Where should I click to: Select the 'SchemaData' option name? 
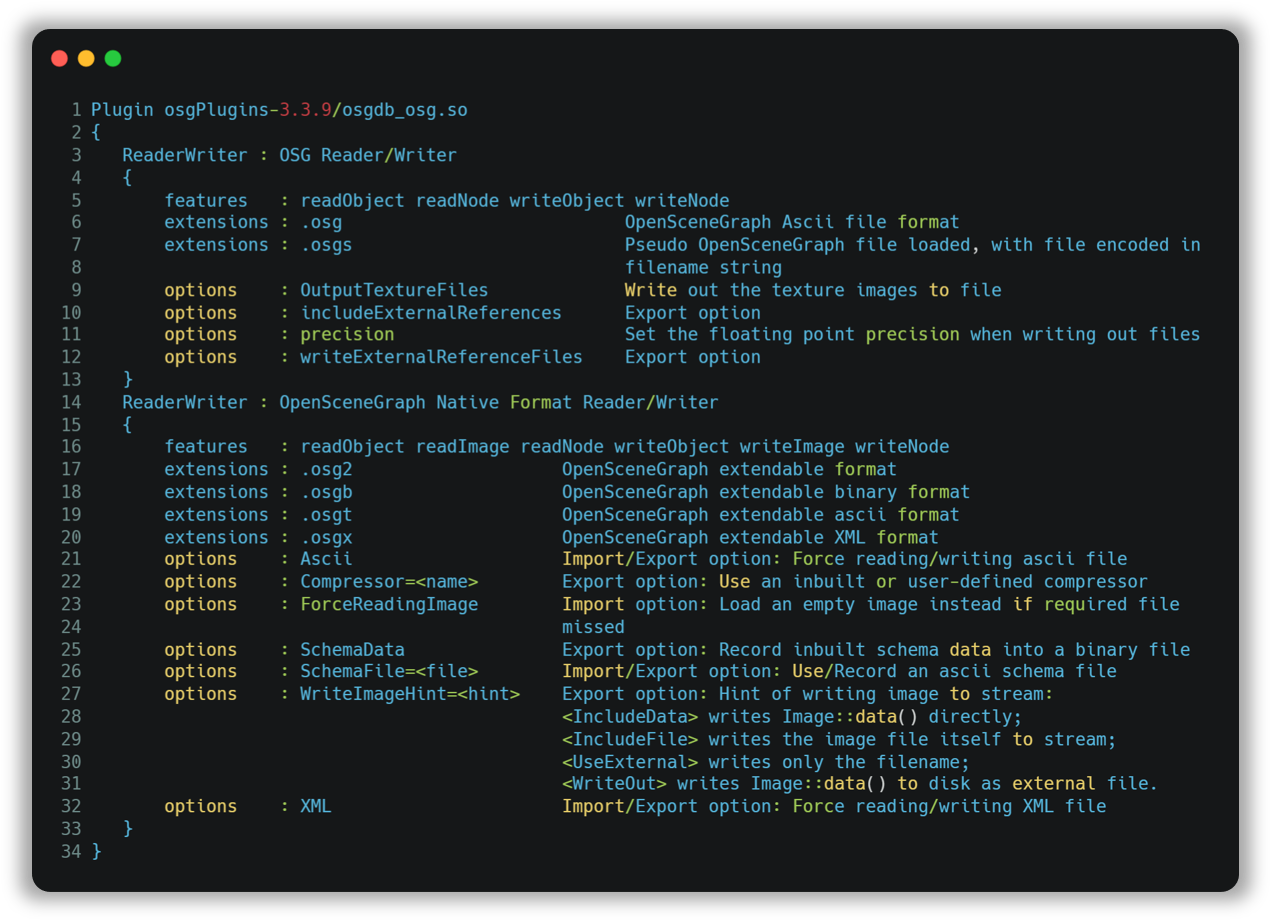pos(352,649)
